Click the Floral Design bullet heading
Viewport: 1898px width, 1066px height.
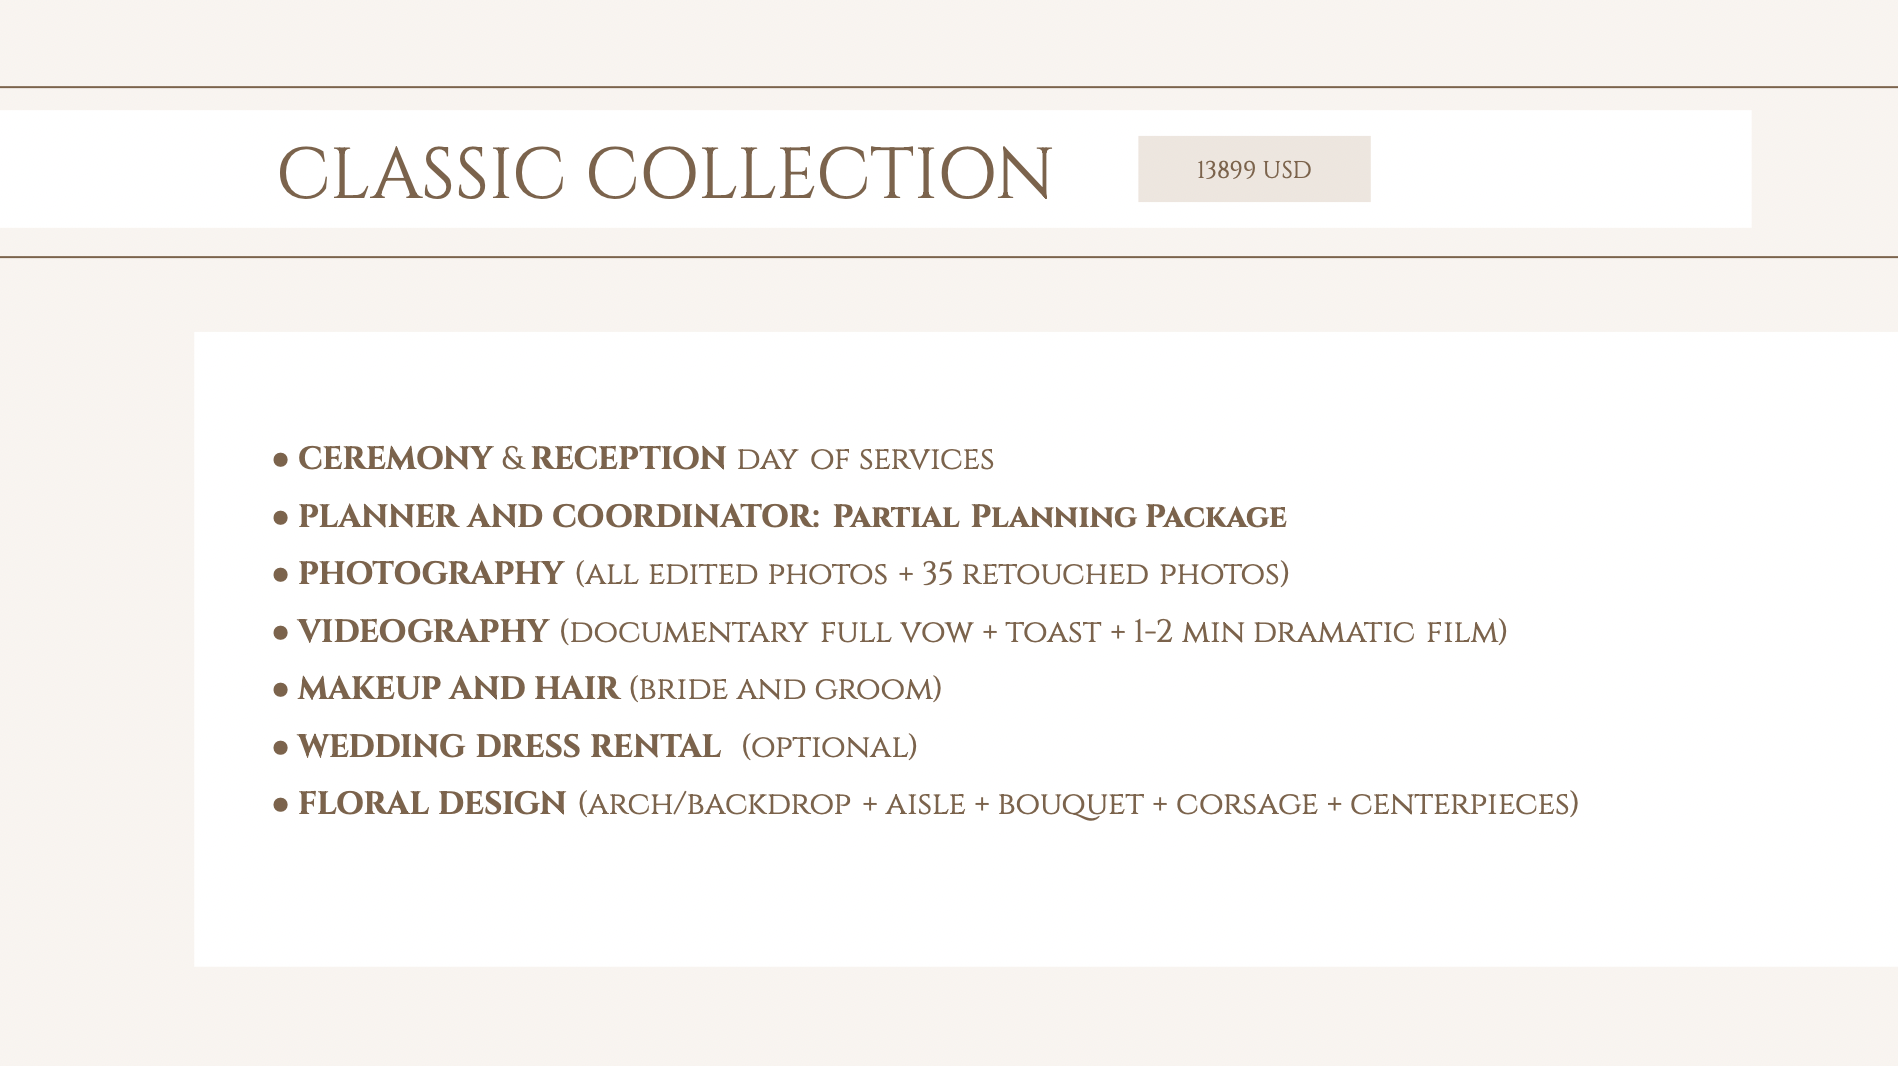point(432,803)
